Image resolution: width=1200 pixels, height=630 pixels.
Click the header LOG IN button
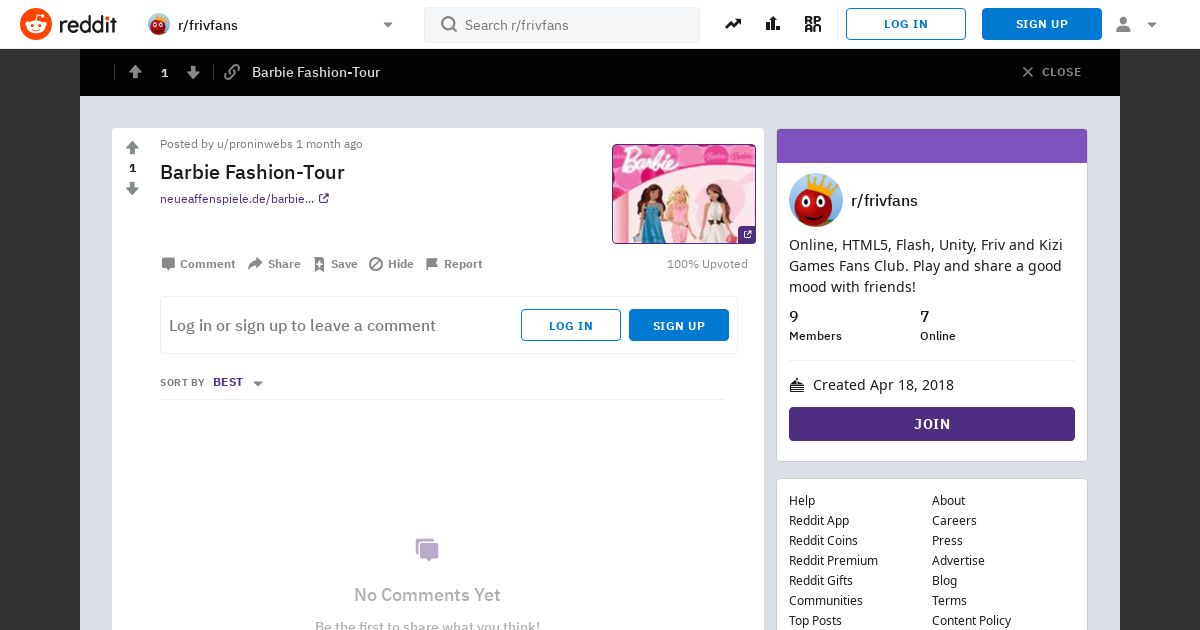pos(906,24)
